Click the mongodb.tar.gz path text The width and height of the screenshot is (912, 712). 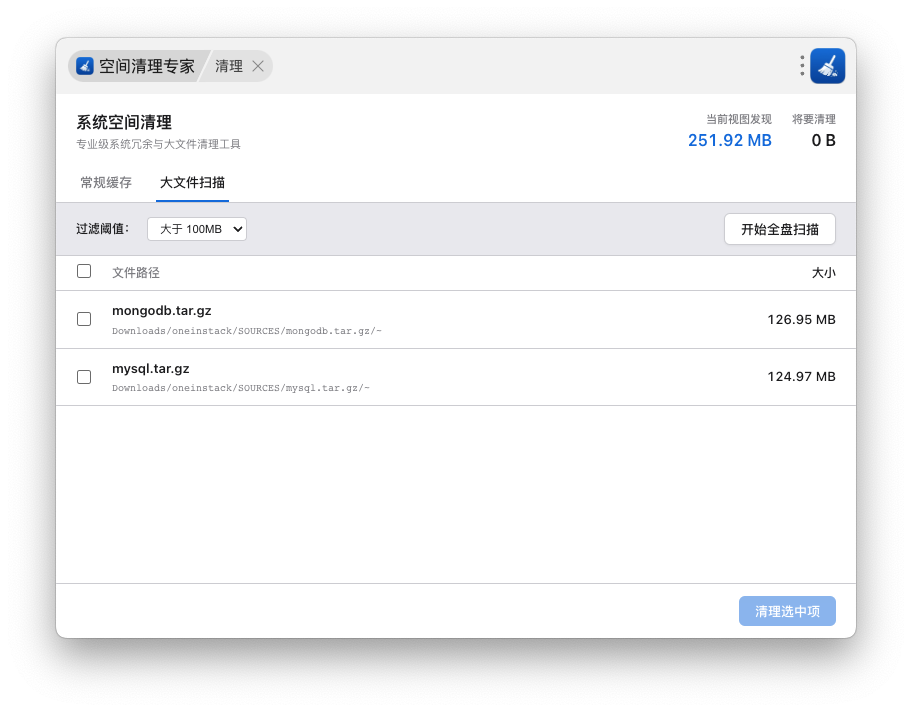[x=247, y=331]
